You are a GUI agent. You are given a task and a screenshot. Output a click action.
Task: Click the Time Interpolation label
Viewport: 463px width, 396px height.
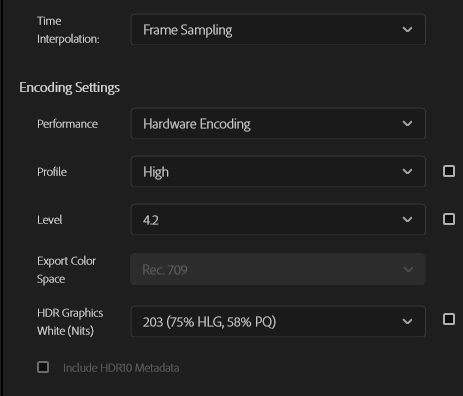pyautogui.click(x=68, y=30)
